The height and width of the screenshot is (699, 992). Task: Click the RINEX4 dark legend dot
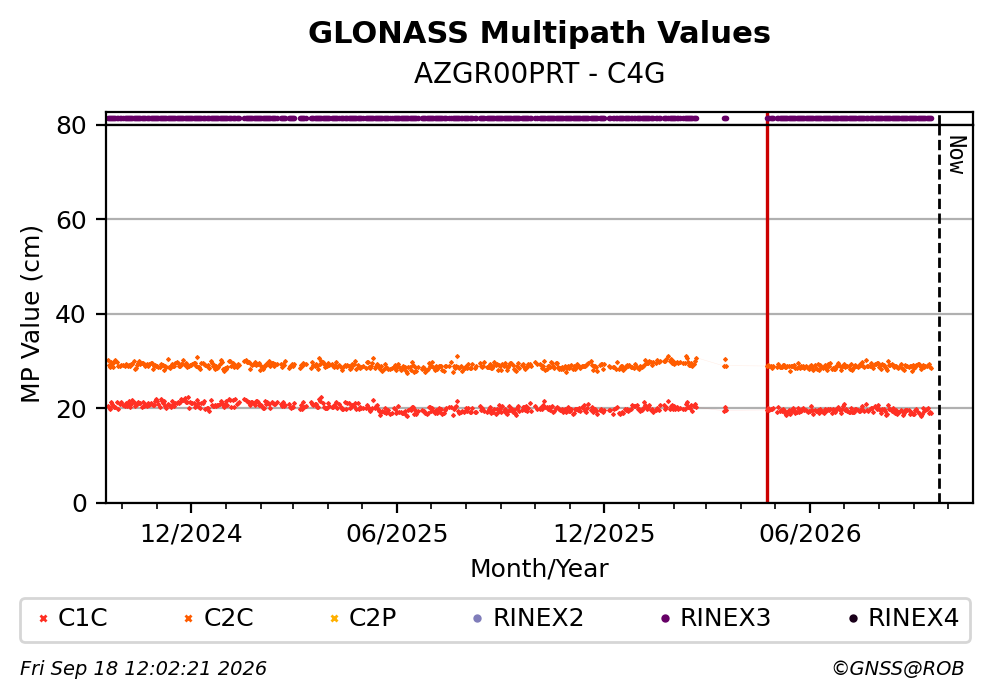click(x=853, y=619)
